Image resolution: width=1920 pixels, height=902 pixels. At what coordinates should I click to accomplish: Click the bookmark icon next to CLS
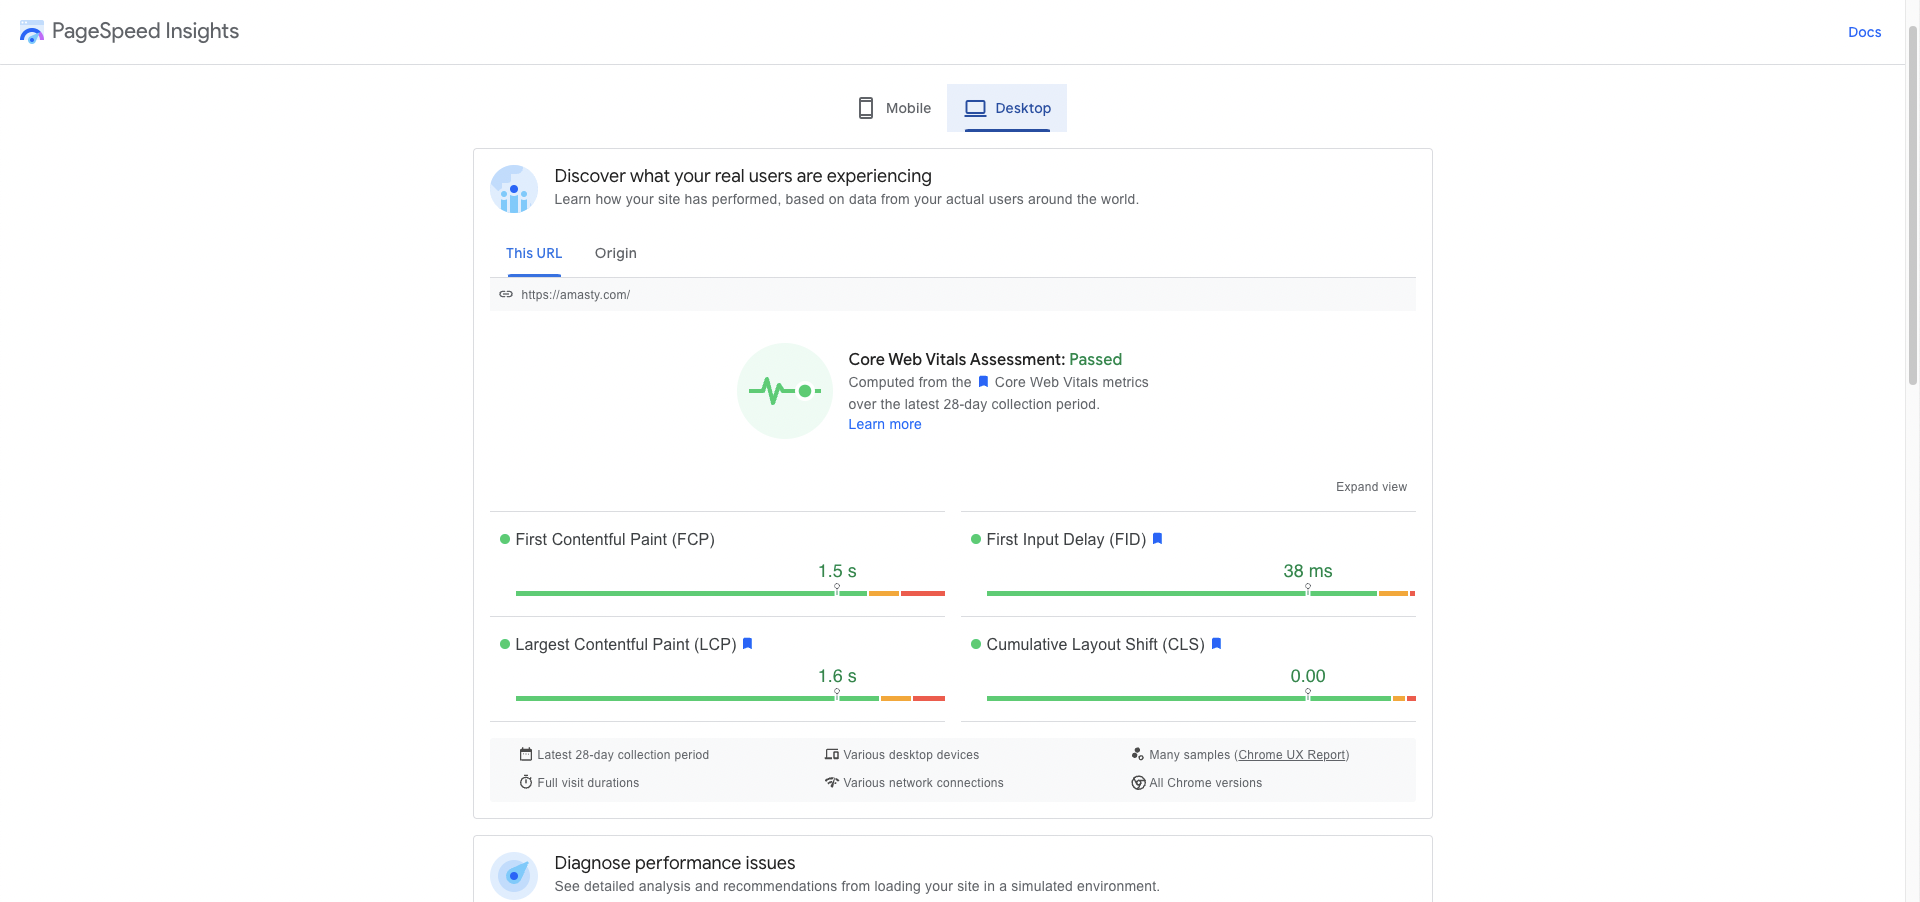pyautogui.click(x=1216, y=644)
